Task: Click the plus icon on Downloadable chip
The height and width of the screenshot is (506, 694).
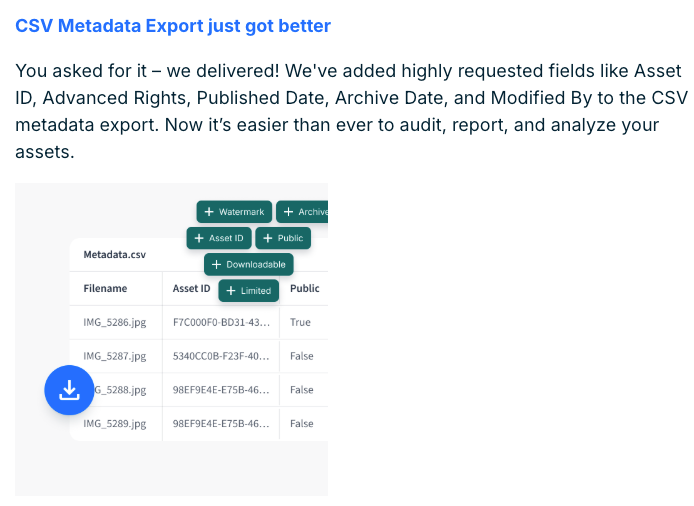Action: [x=216, y=264]
